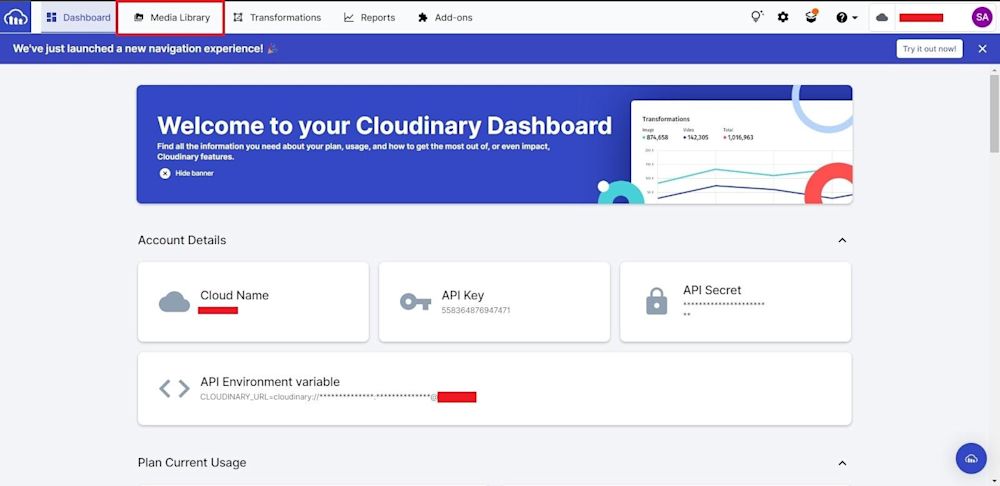Click the Cloudinary logo in top-left corner
1000x486 pixels.
point(16,17)
